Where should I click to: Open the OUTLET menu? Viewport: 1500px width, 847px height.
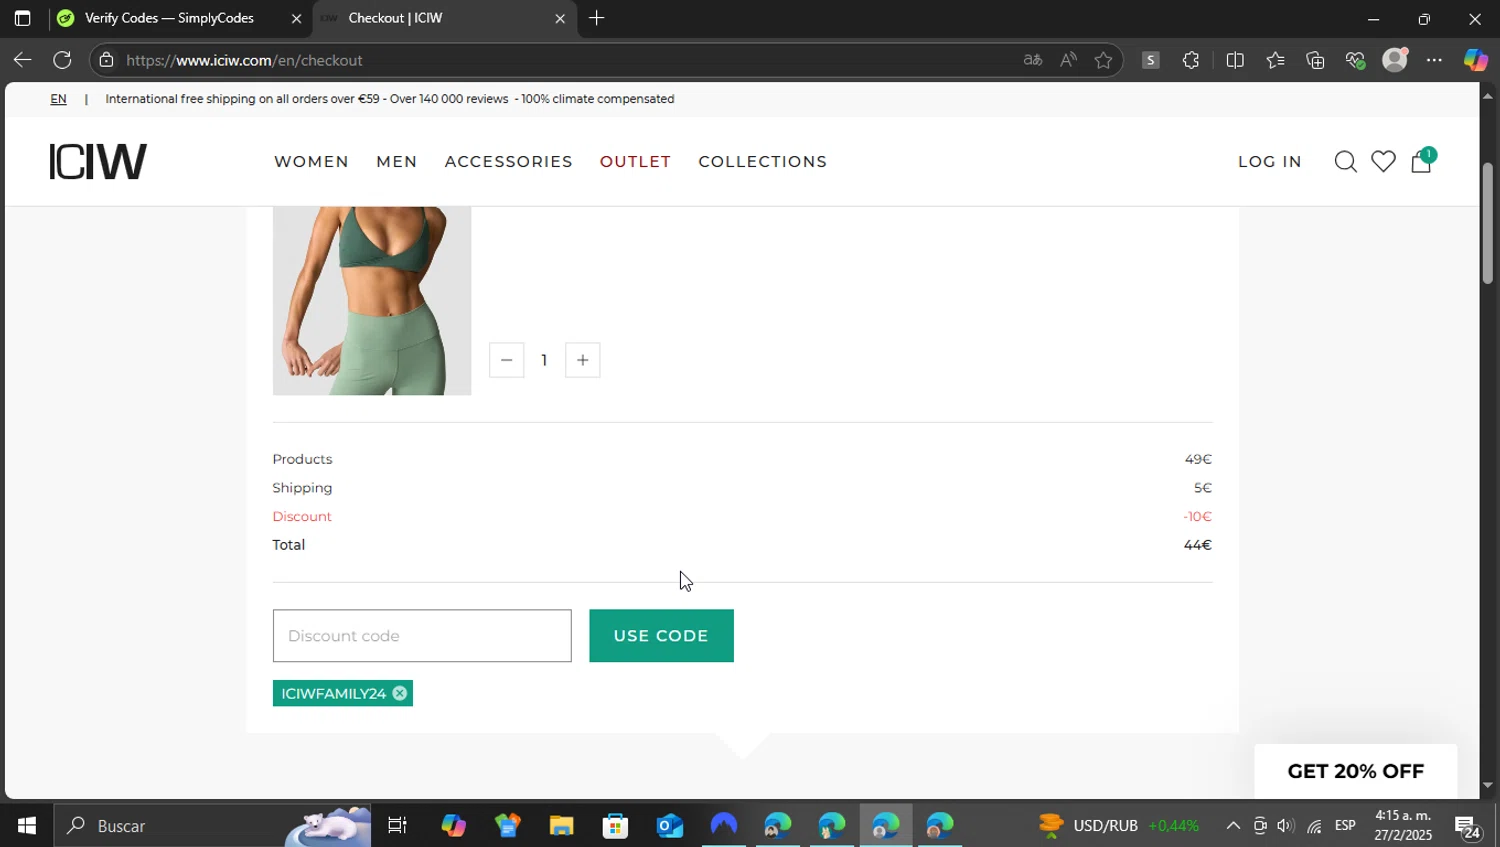(635, 161)
